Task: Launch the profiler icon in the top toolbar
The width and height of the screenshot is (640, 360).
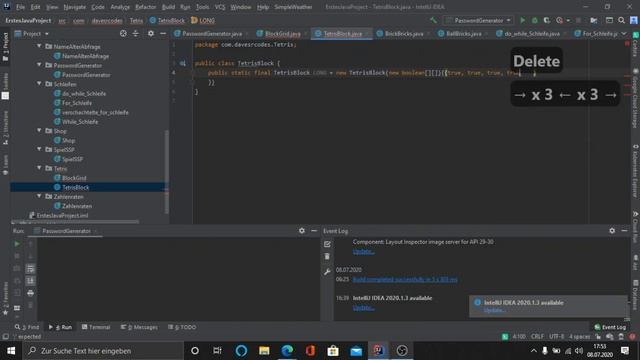Action: click(560, 20)
